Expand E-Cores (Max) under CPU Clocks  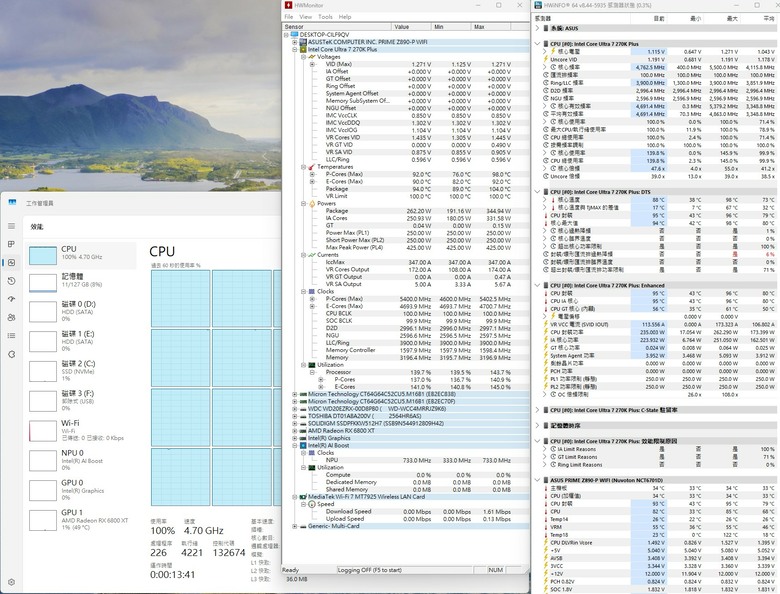click(x=312, y=306)
